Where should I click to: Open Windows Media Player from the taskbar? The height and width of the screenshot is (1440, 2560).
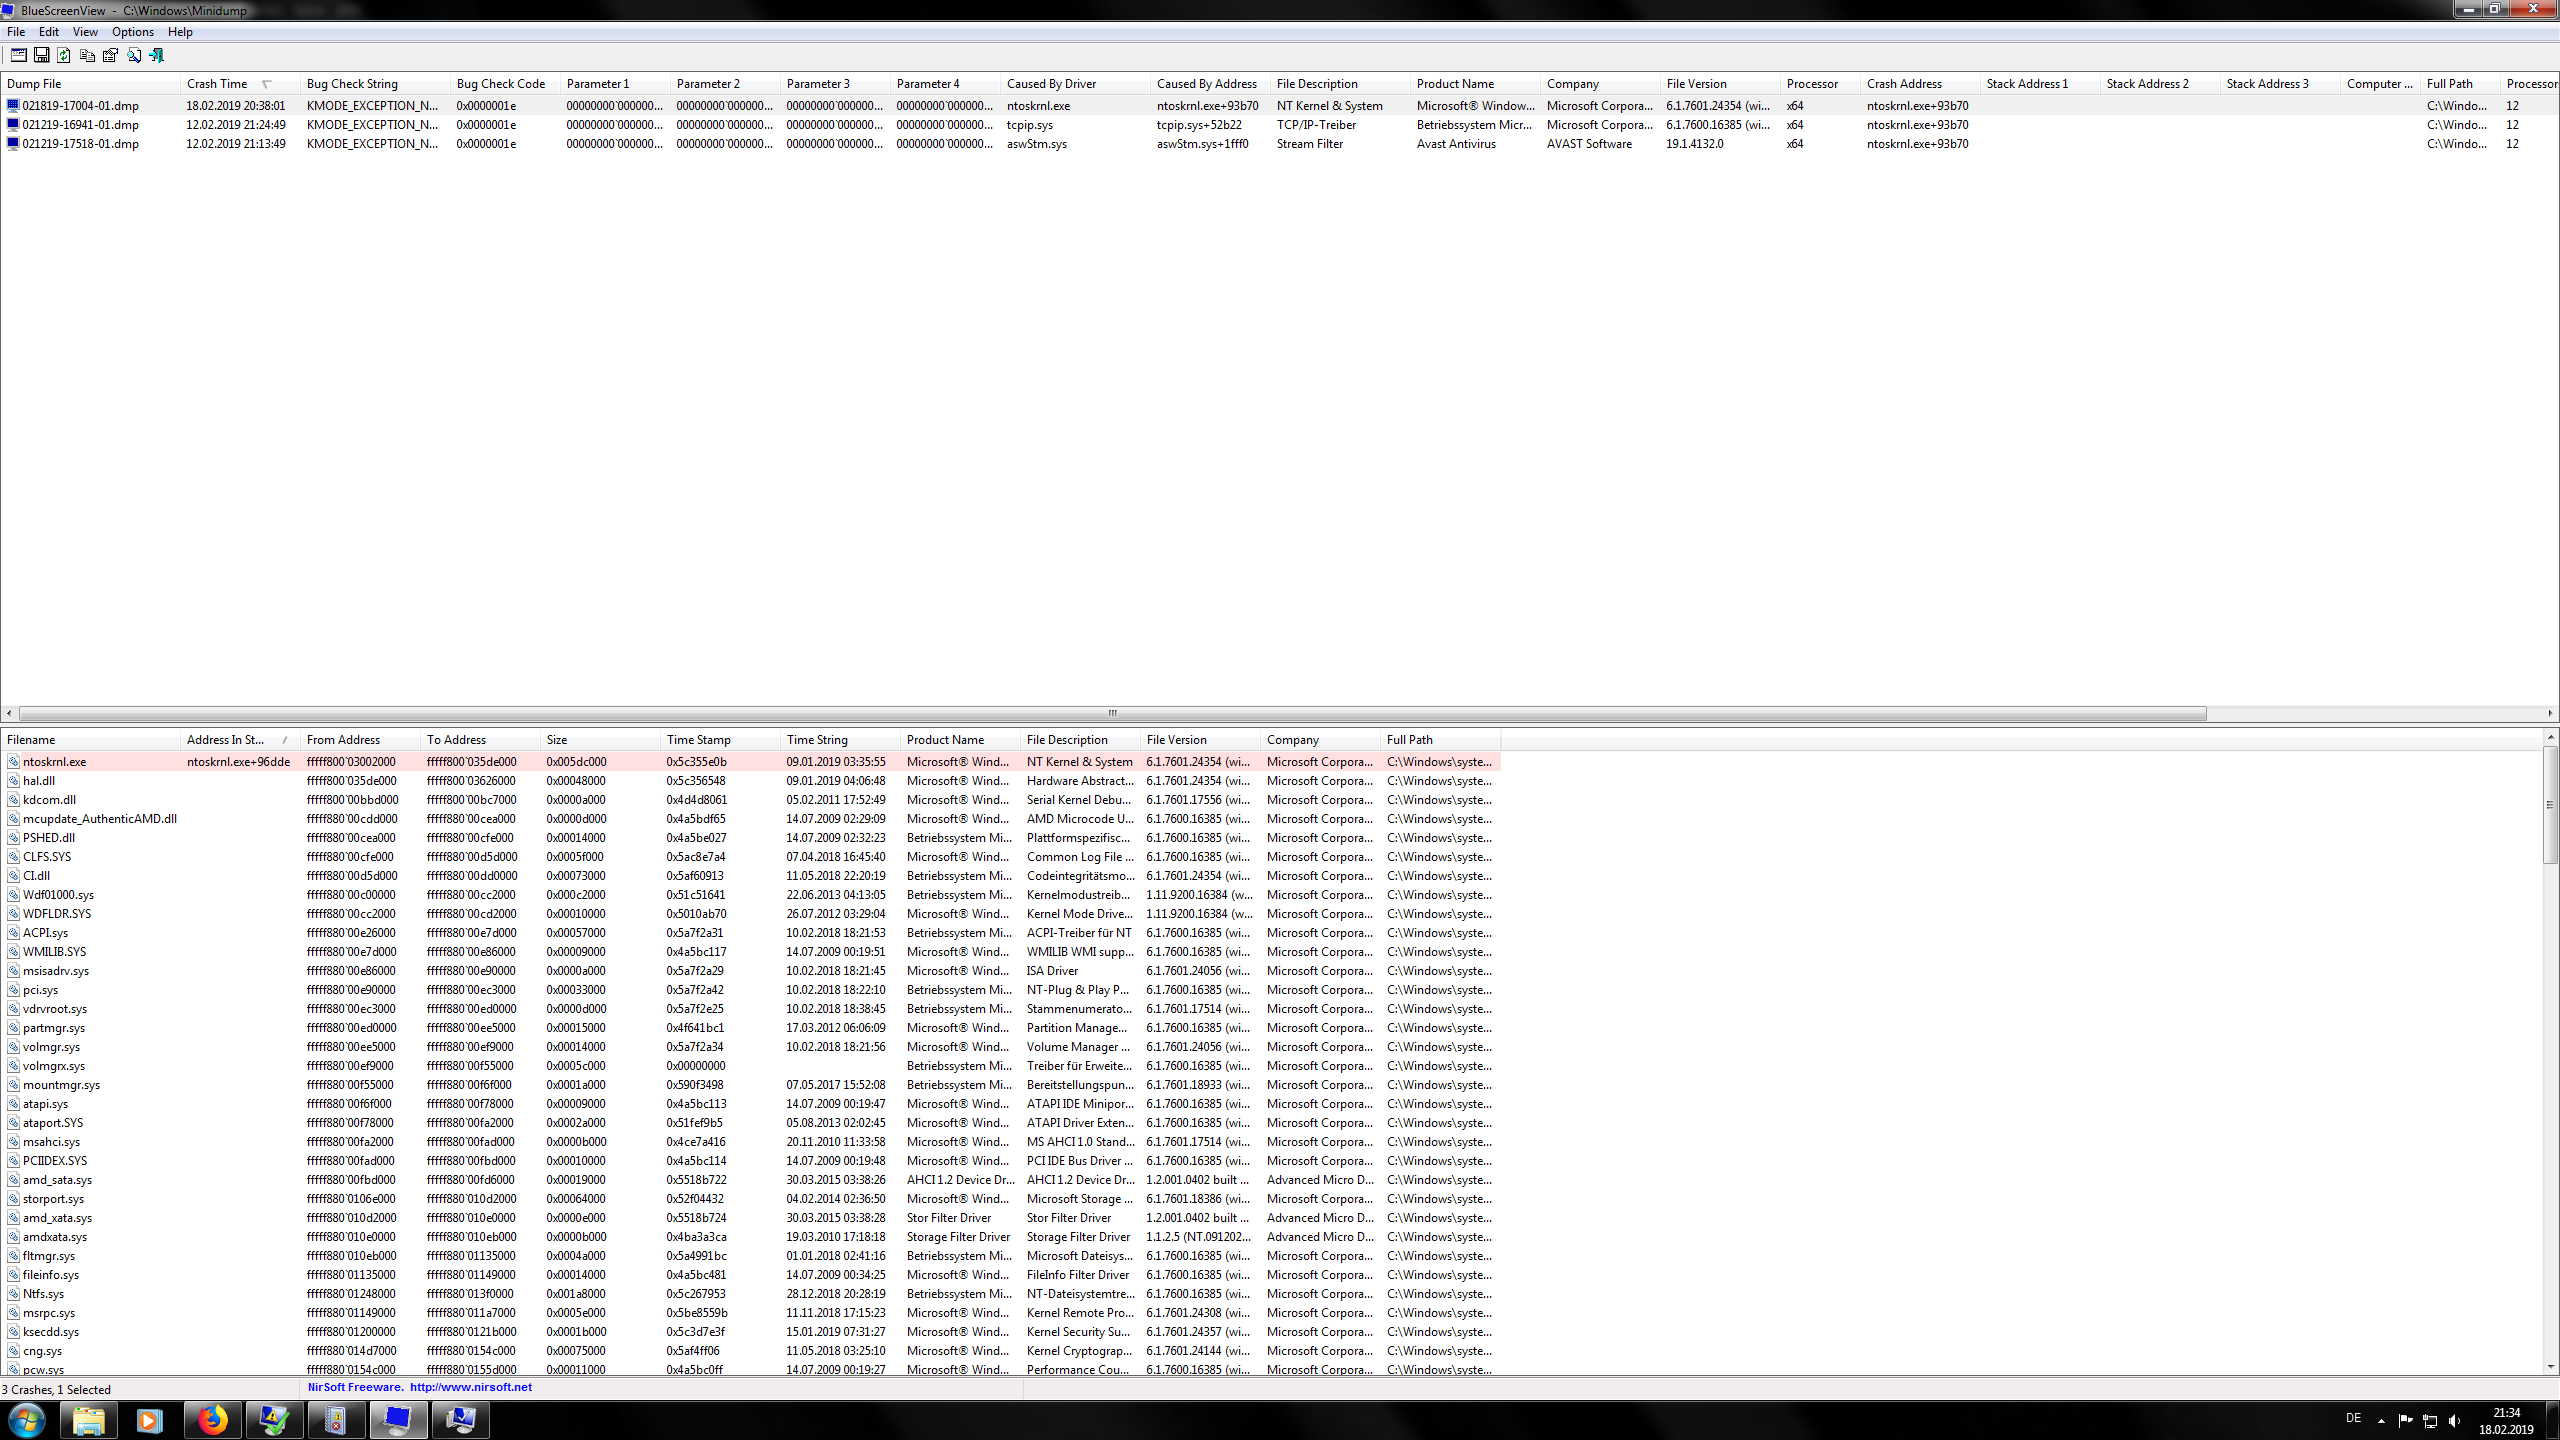pyautogui.click(x=150, y=1419)
